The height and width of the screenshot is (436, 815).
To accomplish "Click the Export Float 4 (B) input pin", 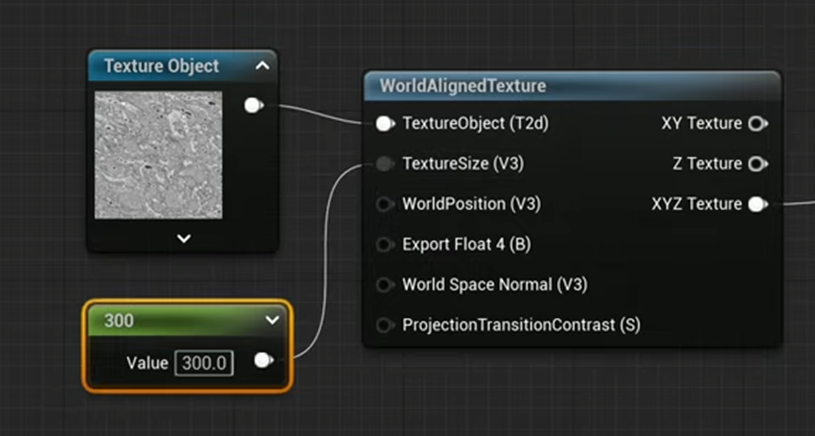I will [x=385, y=245].
